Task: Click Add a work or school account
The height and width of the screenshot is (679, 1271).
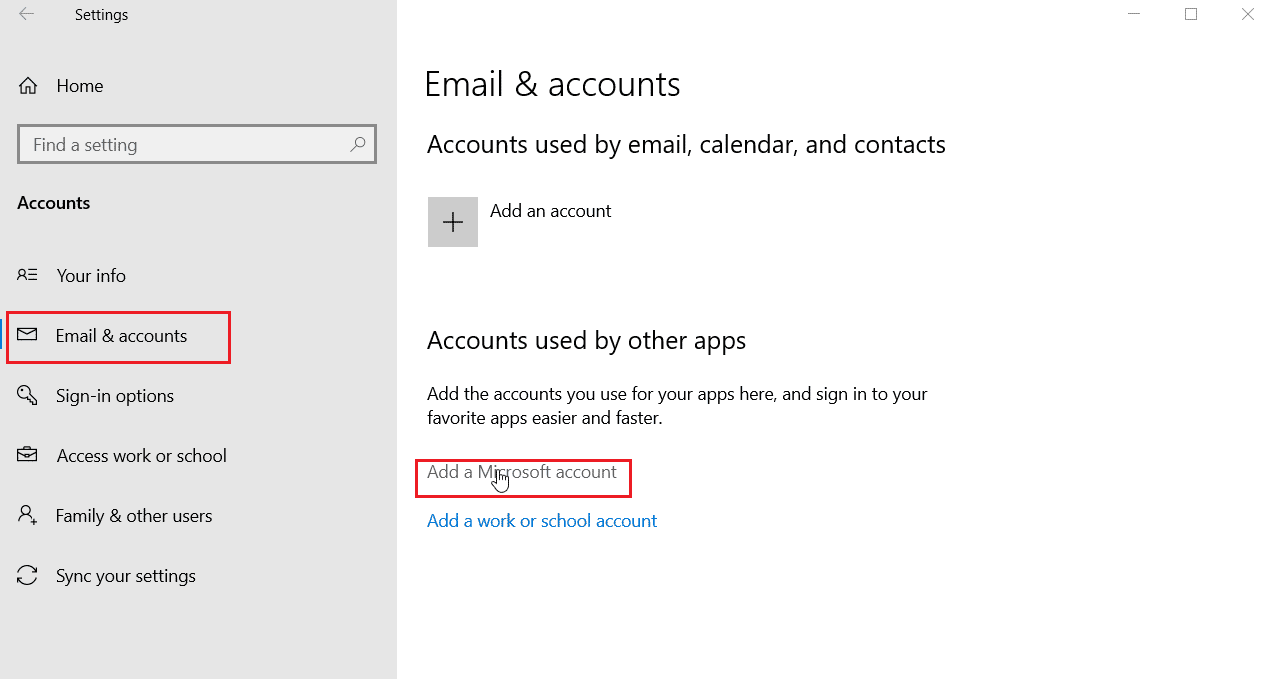Action: (x=542, y=521)
